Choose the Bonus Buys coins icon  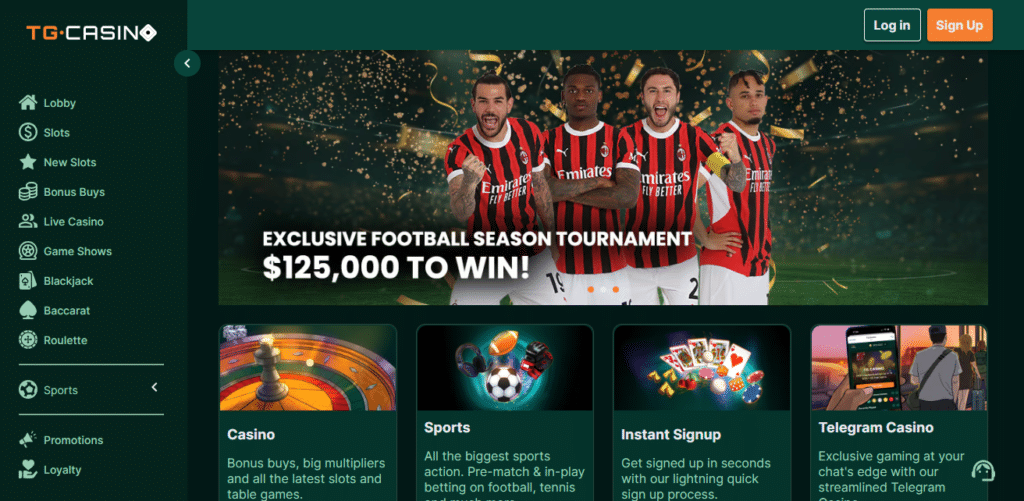point(27,192)
